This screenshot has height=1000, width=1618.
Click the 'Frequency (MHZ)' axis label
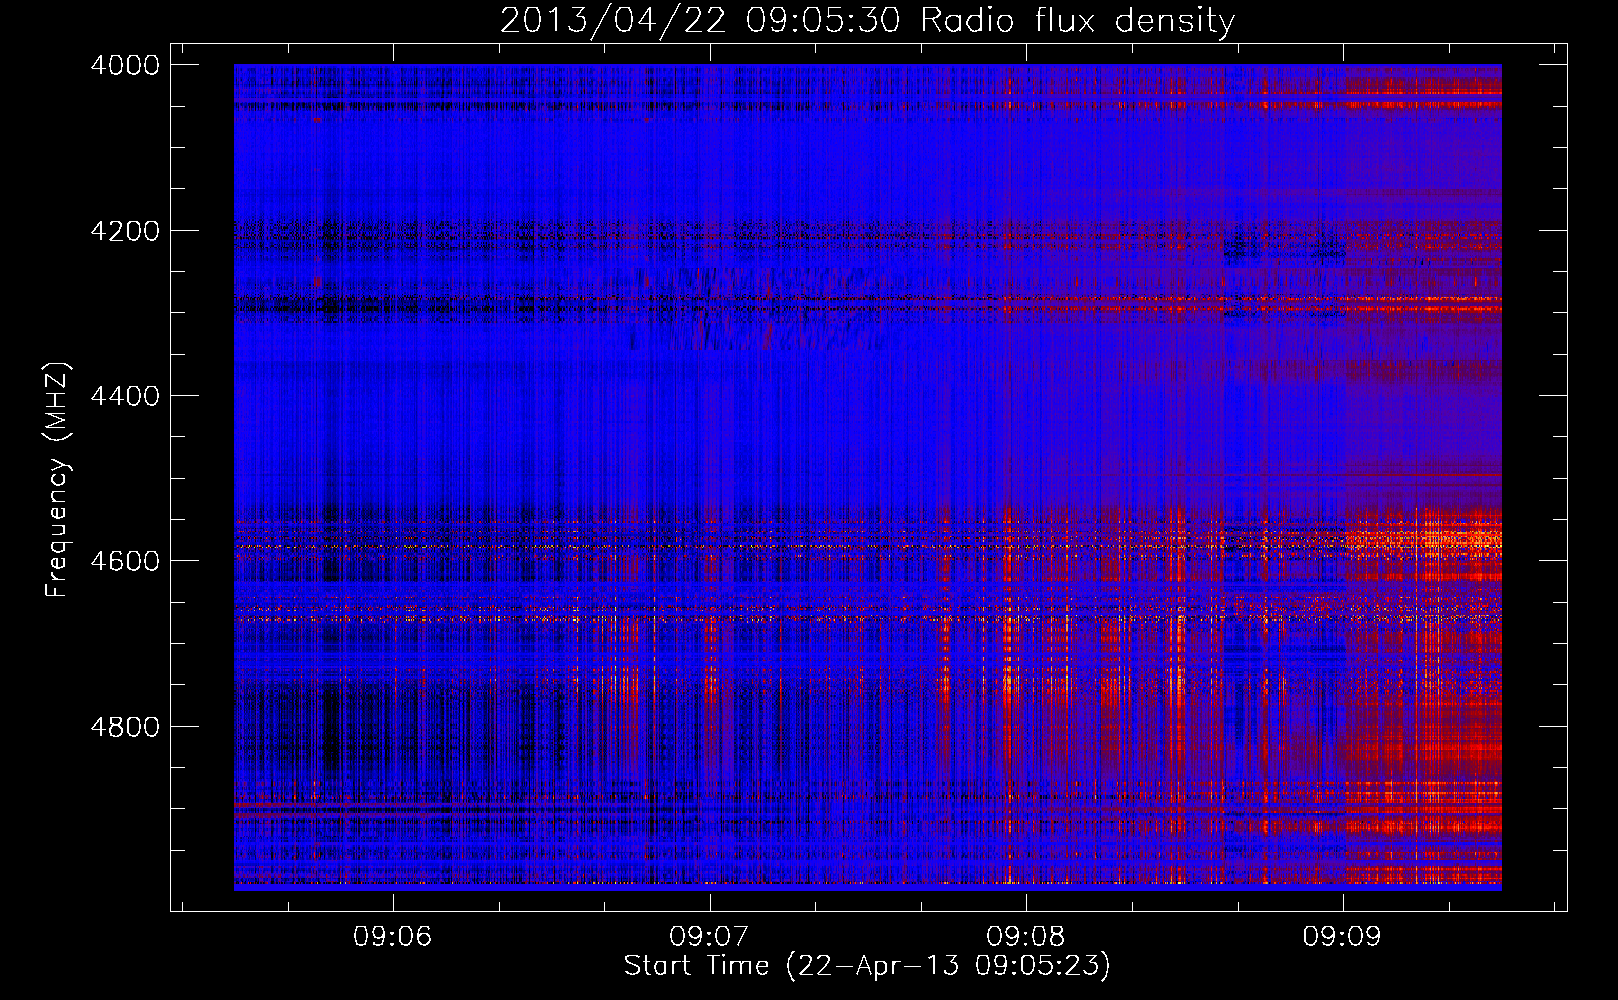pos(57,480)
